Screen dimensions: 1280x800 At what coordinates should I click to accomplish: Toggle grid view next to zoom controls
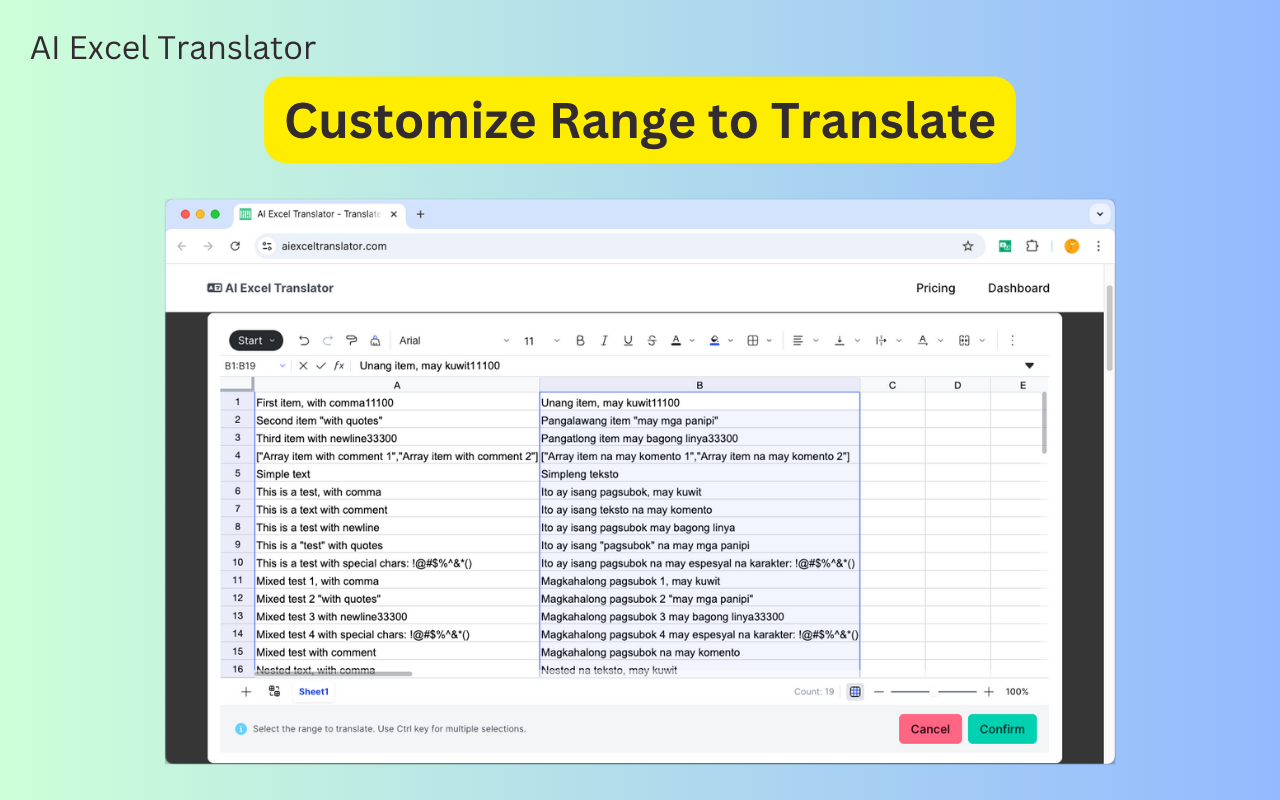855,691
